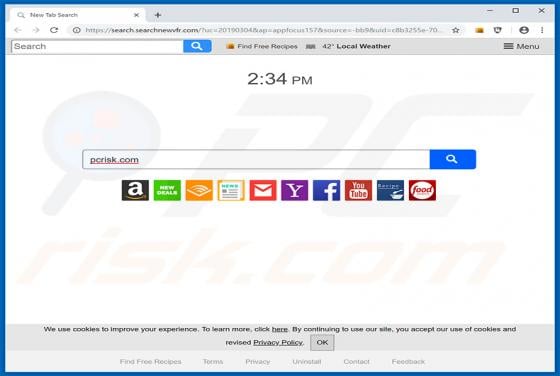View site information icon in address bar
Screen dimensions: 560x376
(x=76, y=30)
